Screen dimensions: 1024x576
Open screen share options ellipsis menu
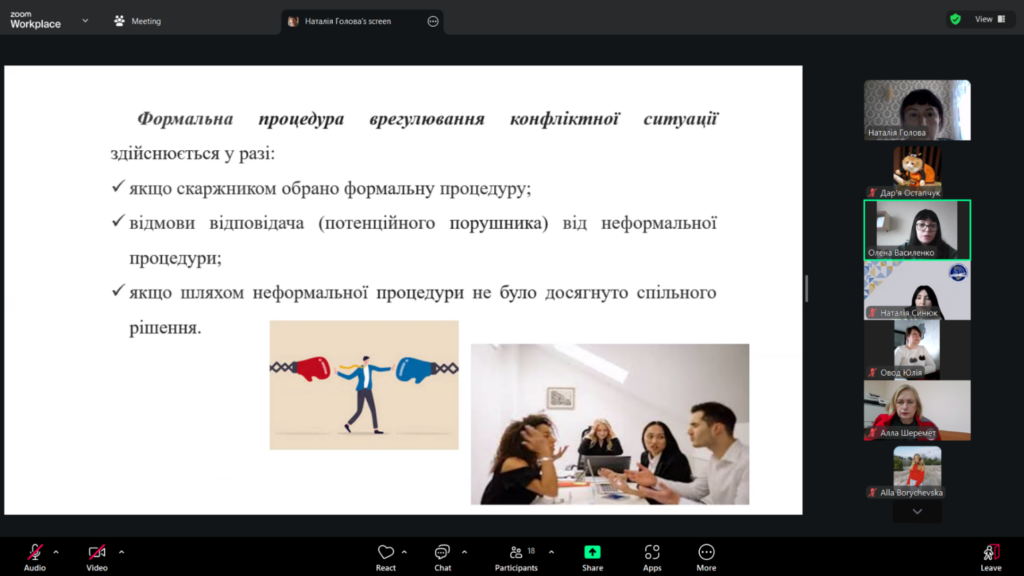433,21
